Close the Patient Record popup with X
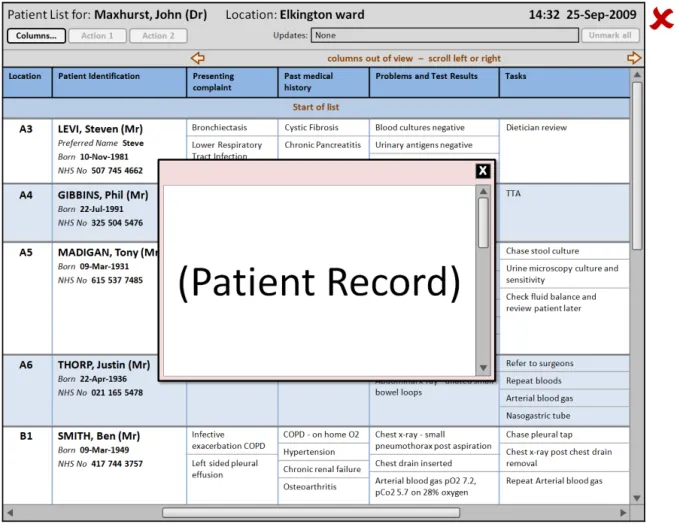The height and width of the screenshot is (524, 677). click(x=483, y=171)
